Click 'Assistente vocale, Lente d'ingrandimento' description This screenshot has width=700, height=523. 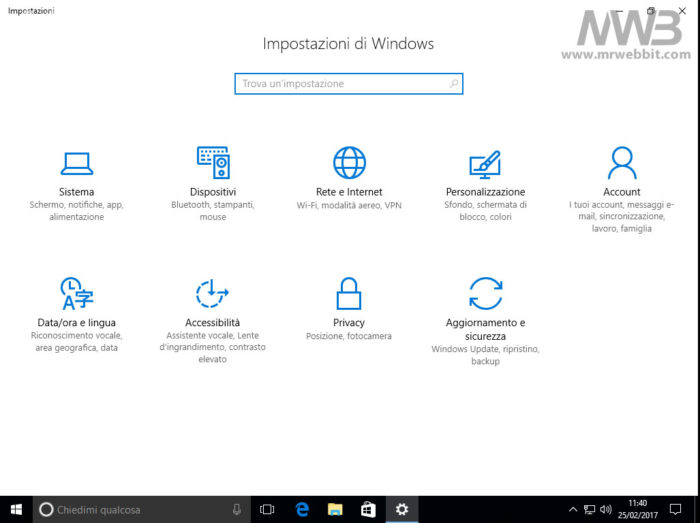coord(212,347)
